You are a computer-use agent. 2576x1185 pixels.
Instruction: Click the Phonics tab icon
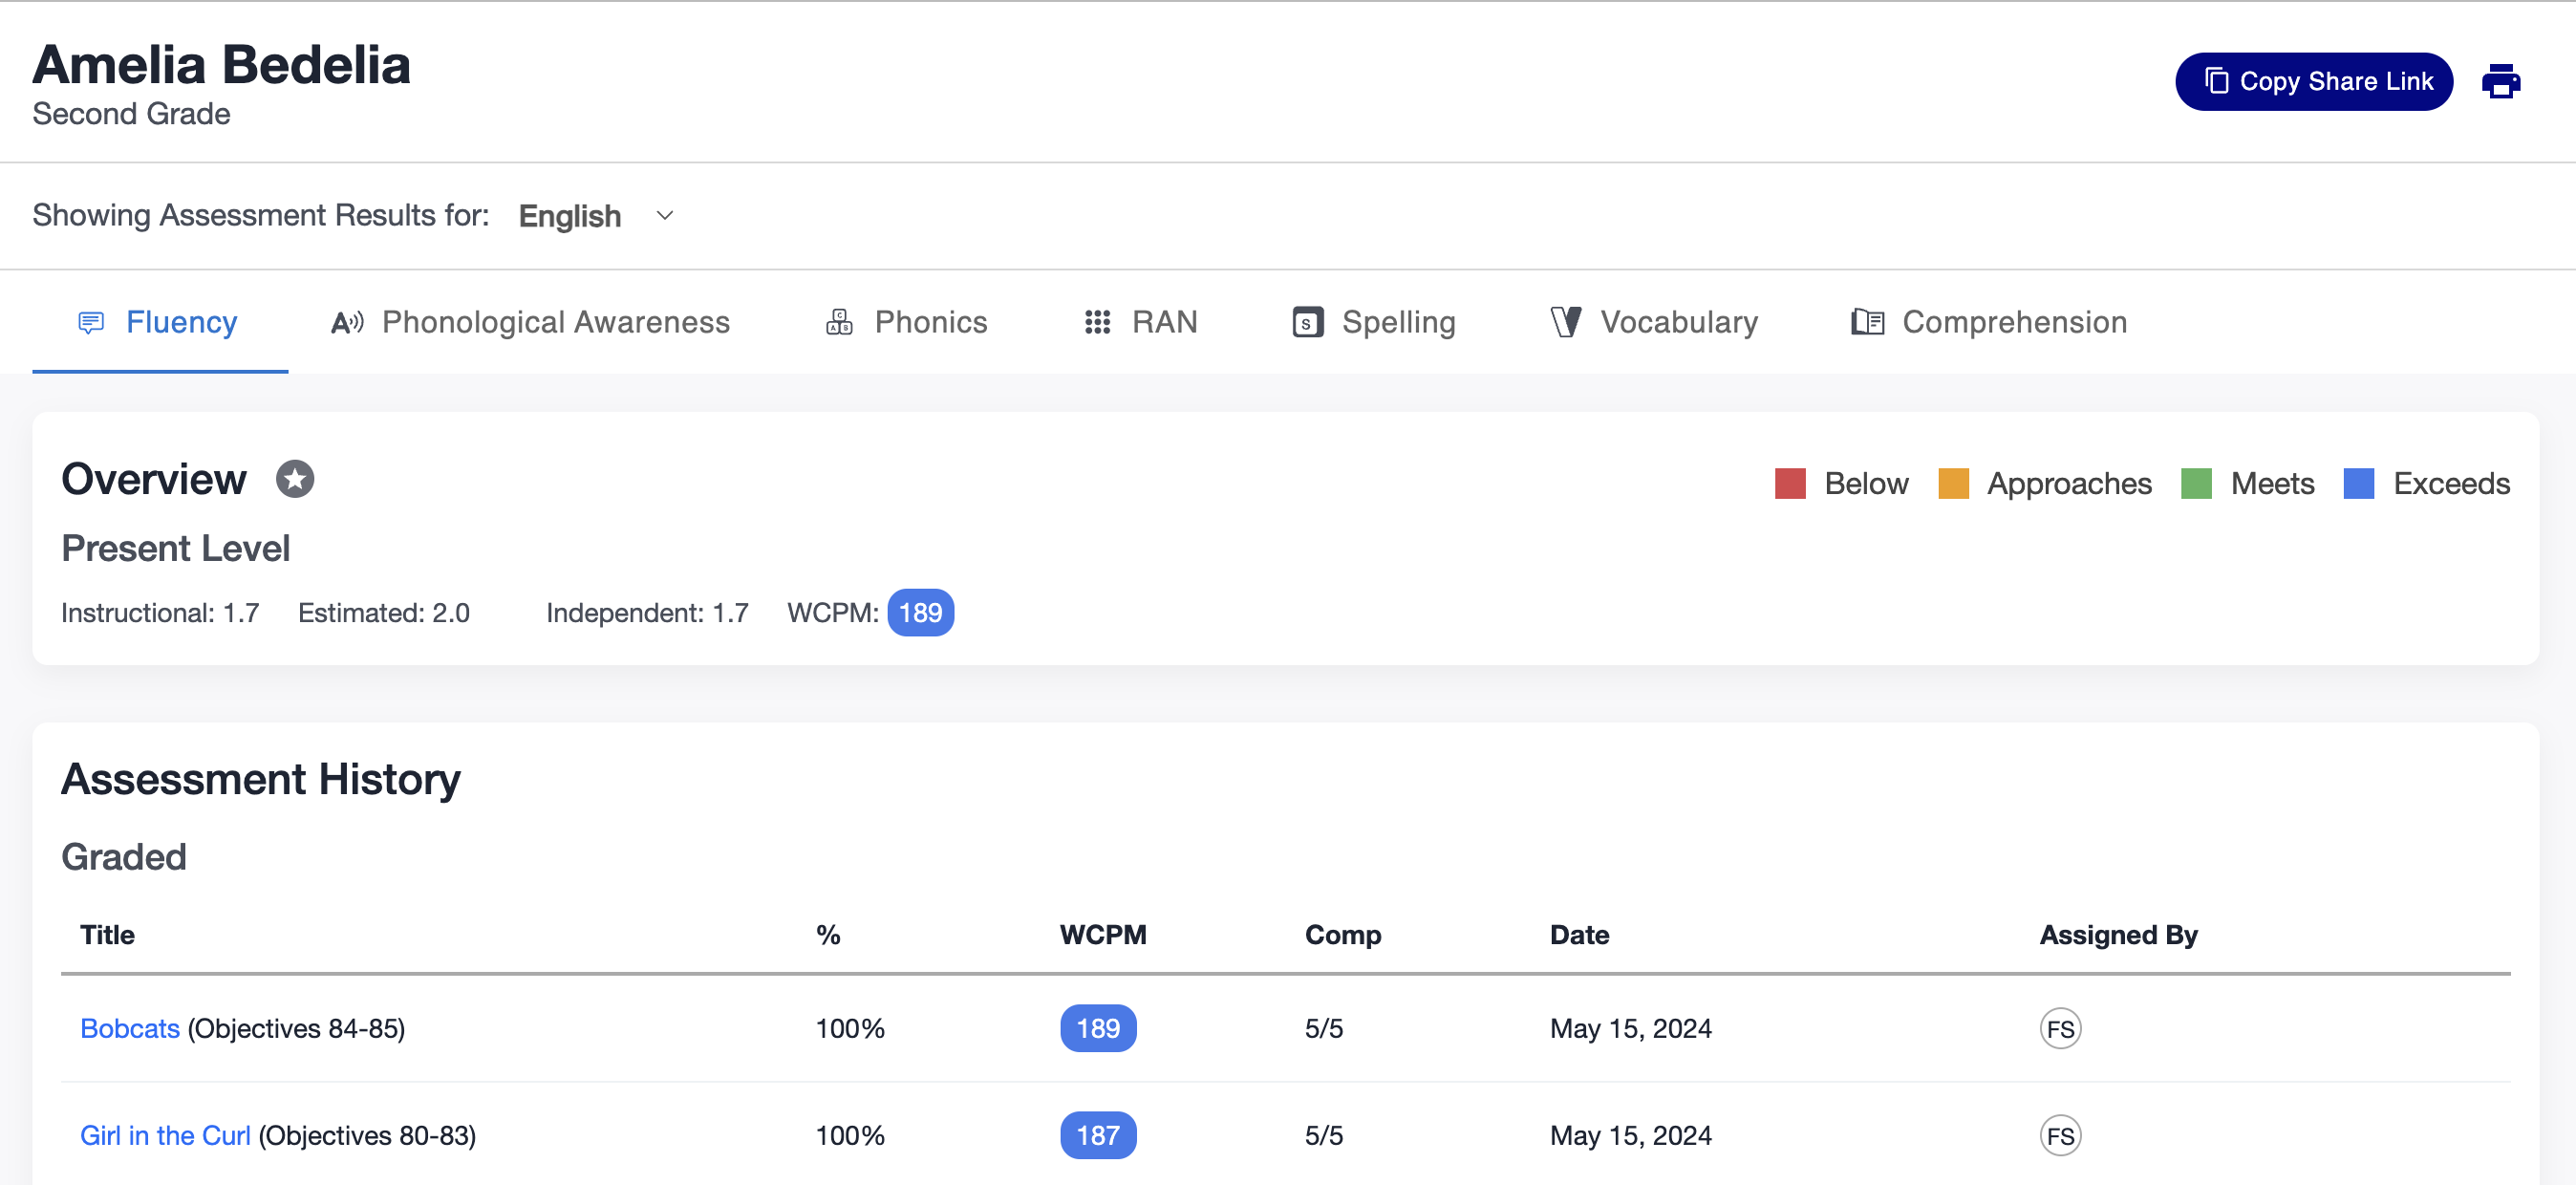tap(839, 322)
